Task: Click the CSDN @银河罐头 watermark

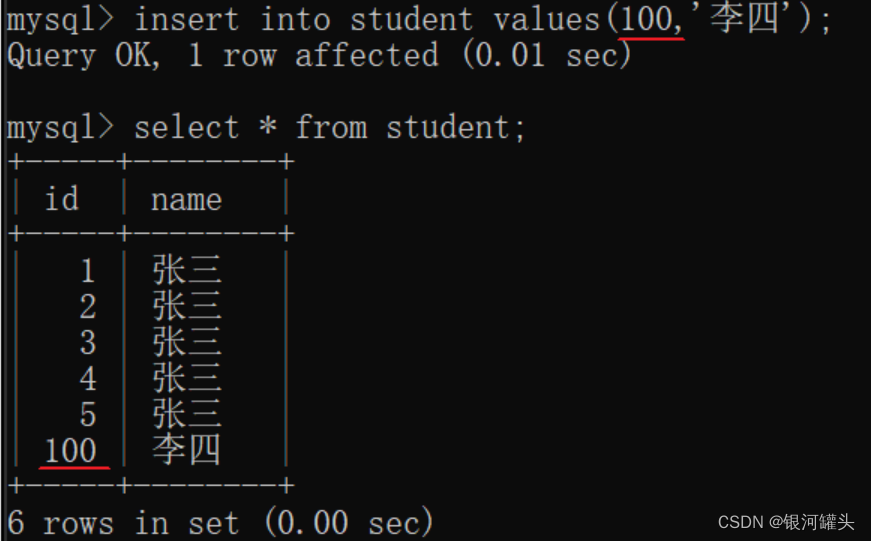Action: coord(785,522)
